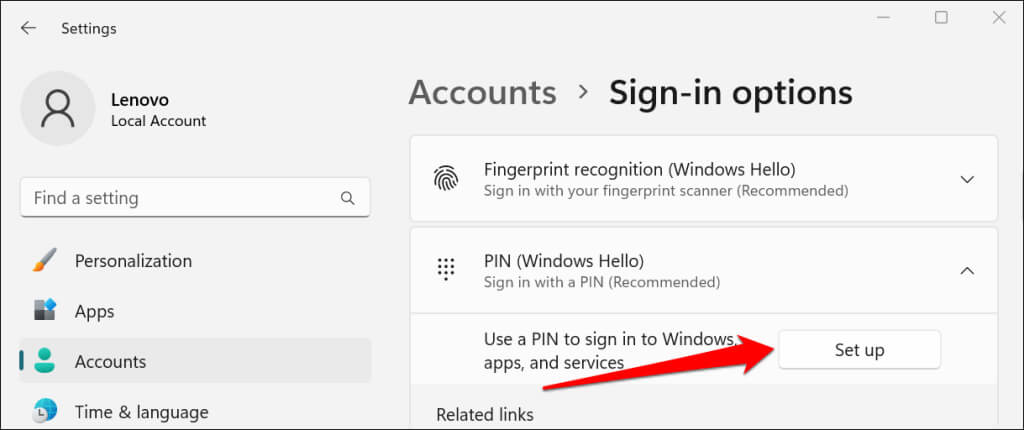This screenshot has width=1024, height=430.
Task: Click the Time & language globe icon
Action: click(x=45, y=411)
